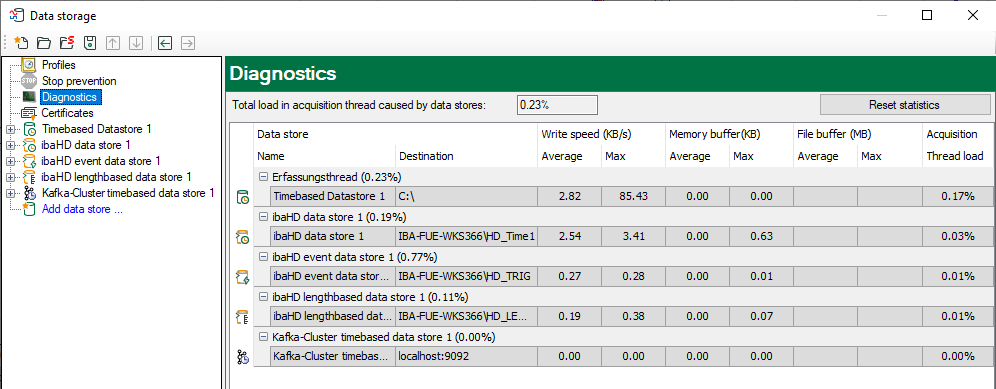The width and height of the screenshot is (996, 389).
Task: Click the Destination column header
Action: 426,156
